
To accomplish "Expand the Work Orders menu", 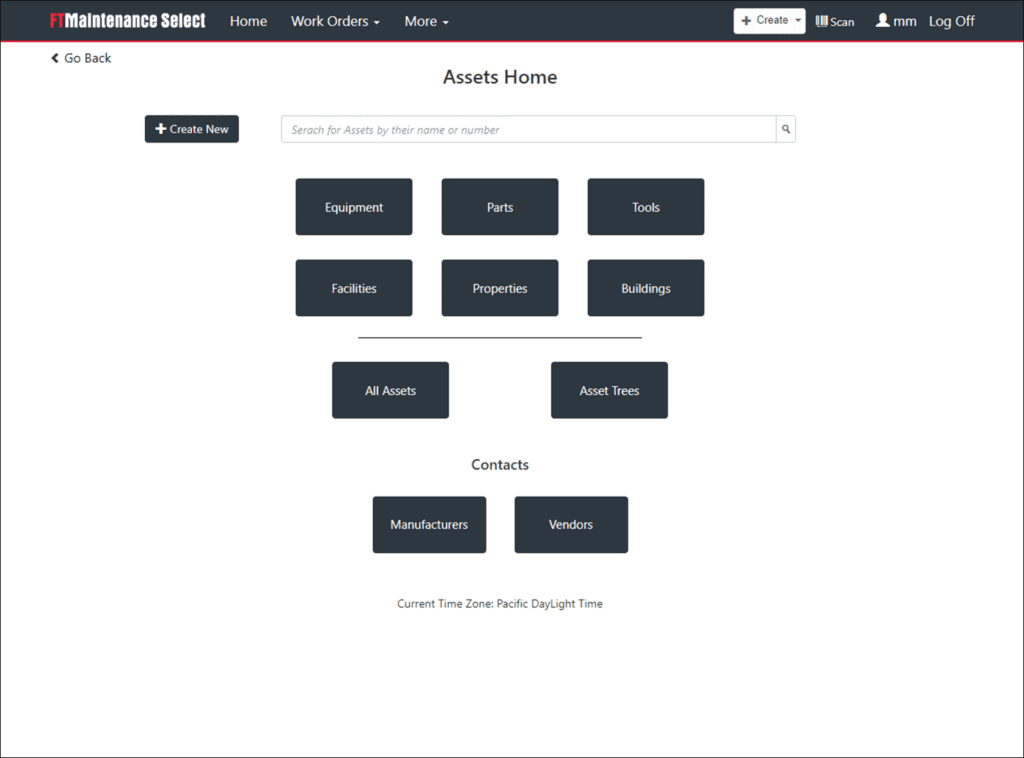I will [335, 21].
